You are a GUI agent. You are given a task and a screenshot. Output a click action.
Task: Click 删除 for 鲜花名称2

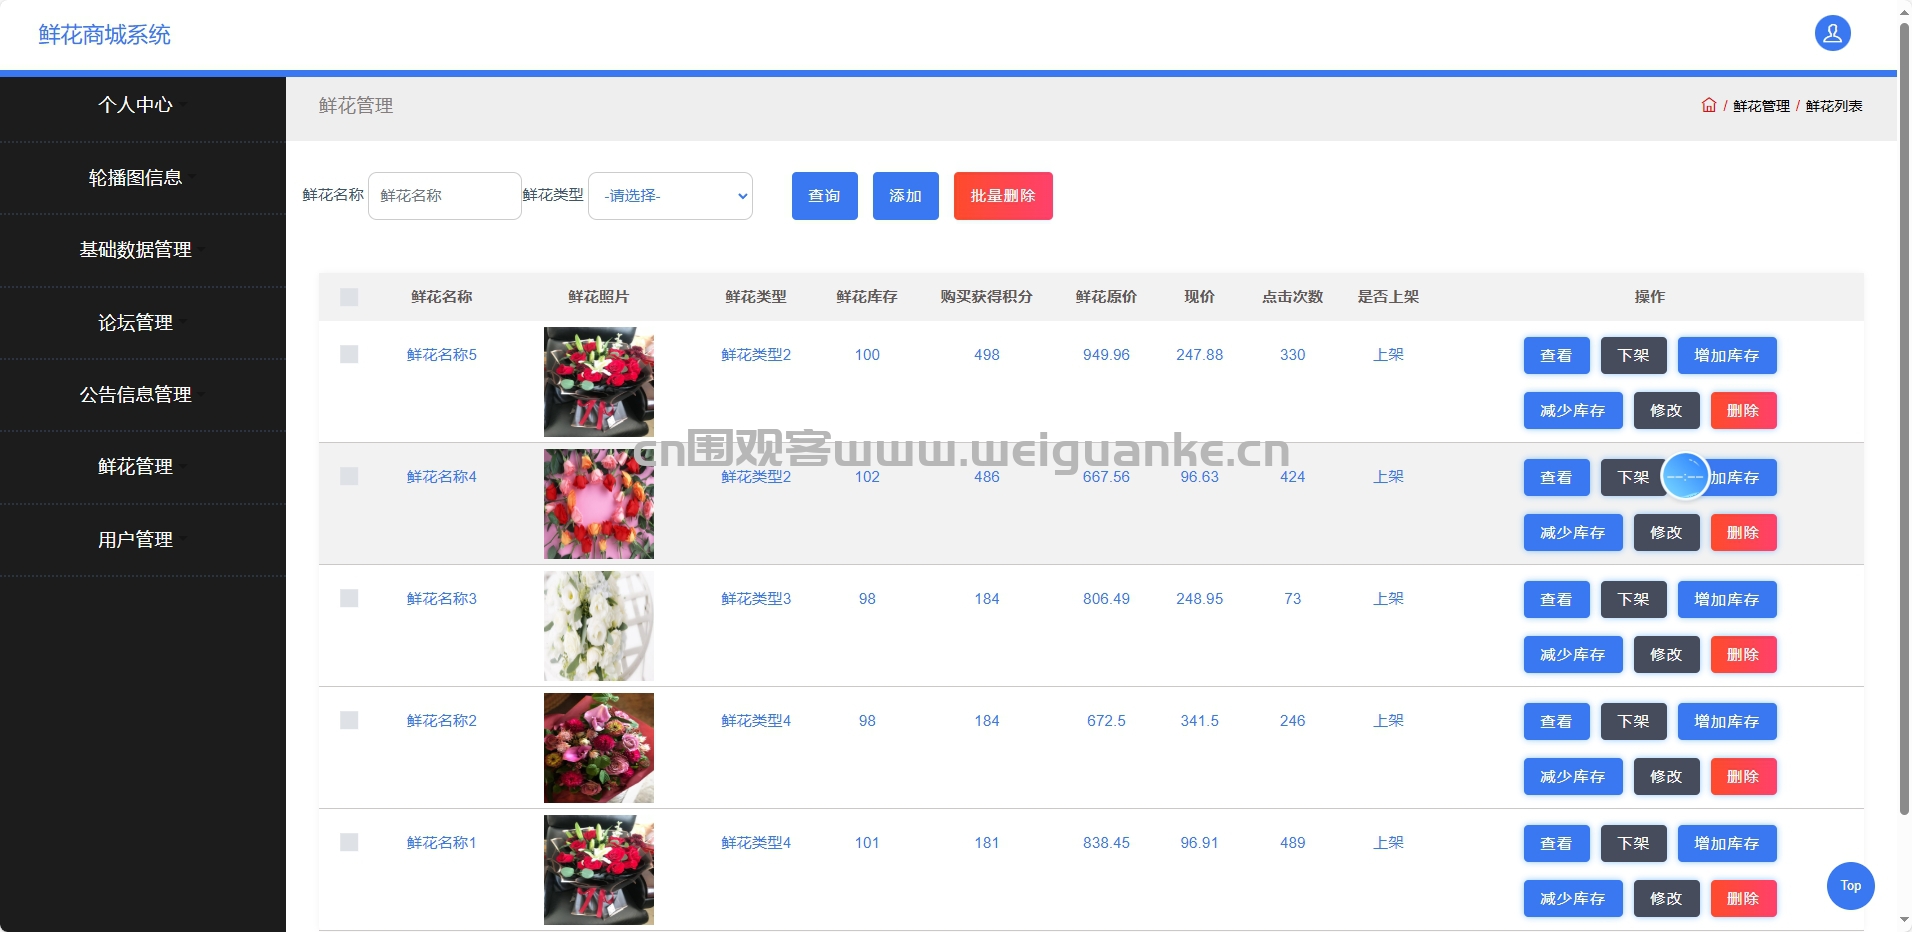[x=1743, y=776]
